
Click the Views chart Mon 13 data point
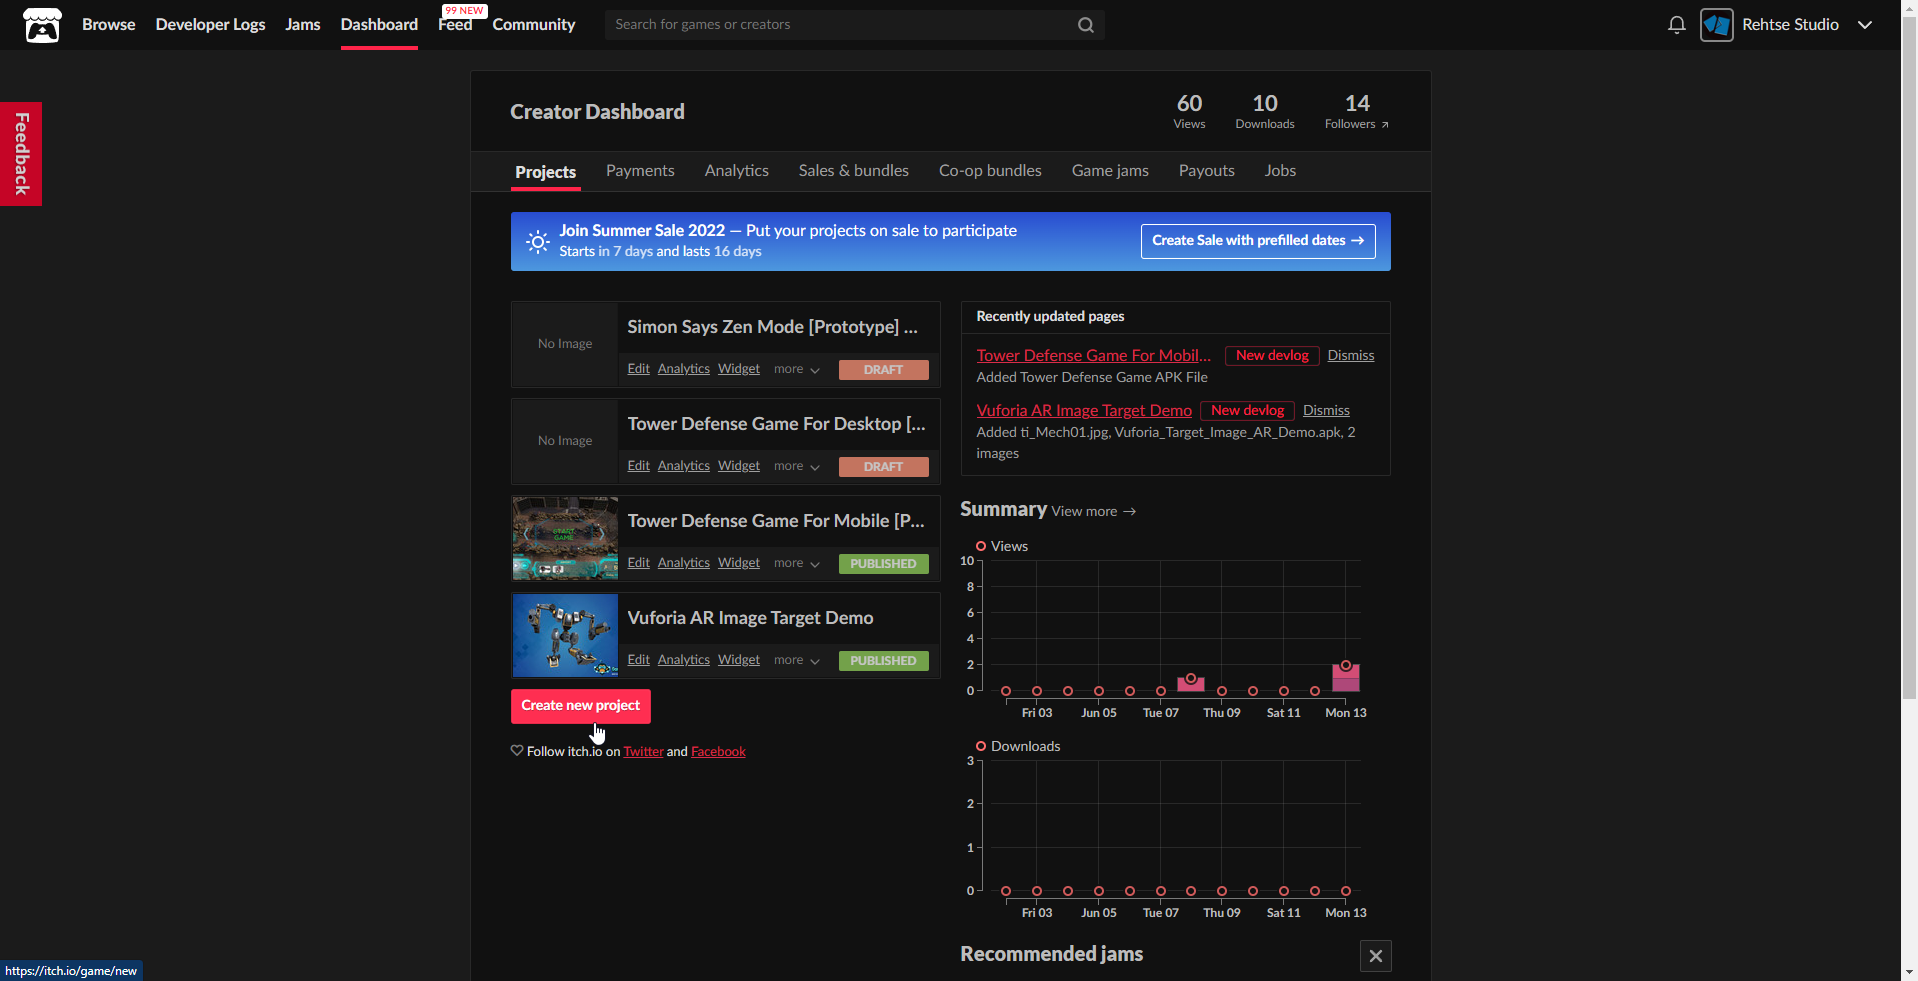[x=1346, y=665]
